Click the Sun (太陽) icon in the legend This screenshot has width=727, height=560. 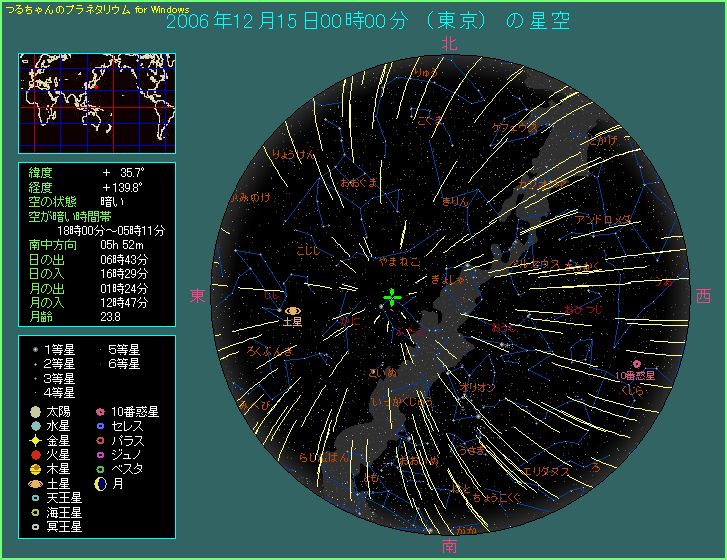coord(35,411)
